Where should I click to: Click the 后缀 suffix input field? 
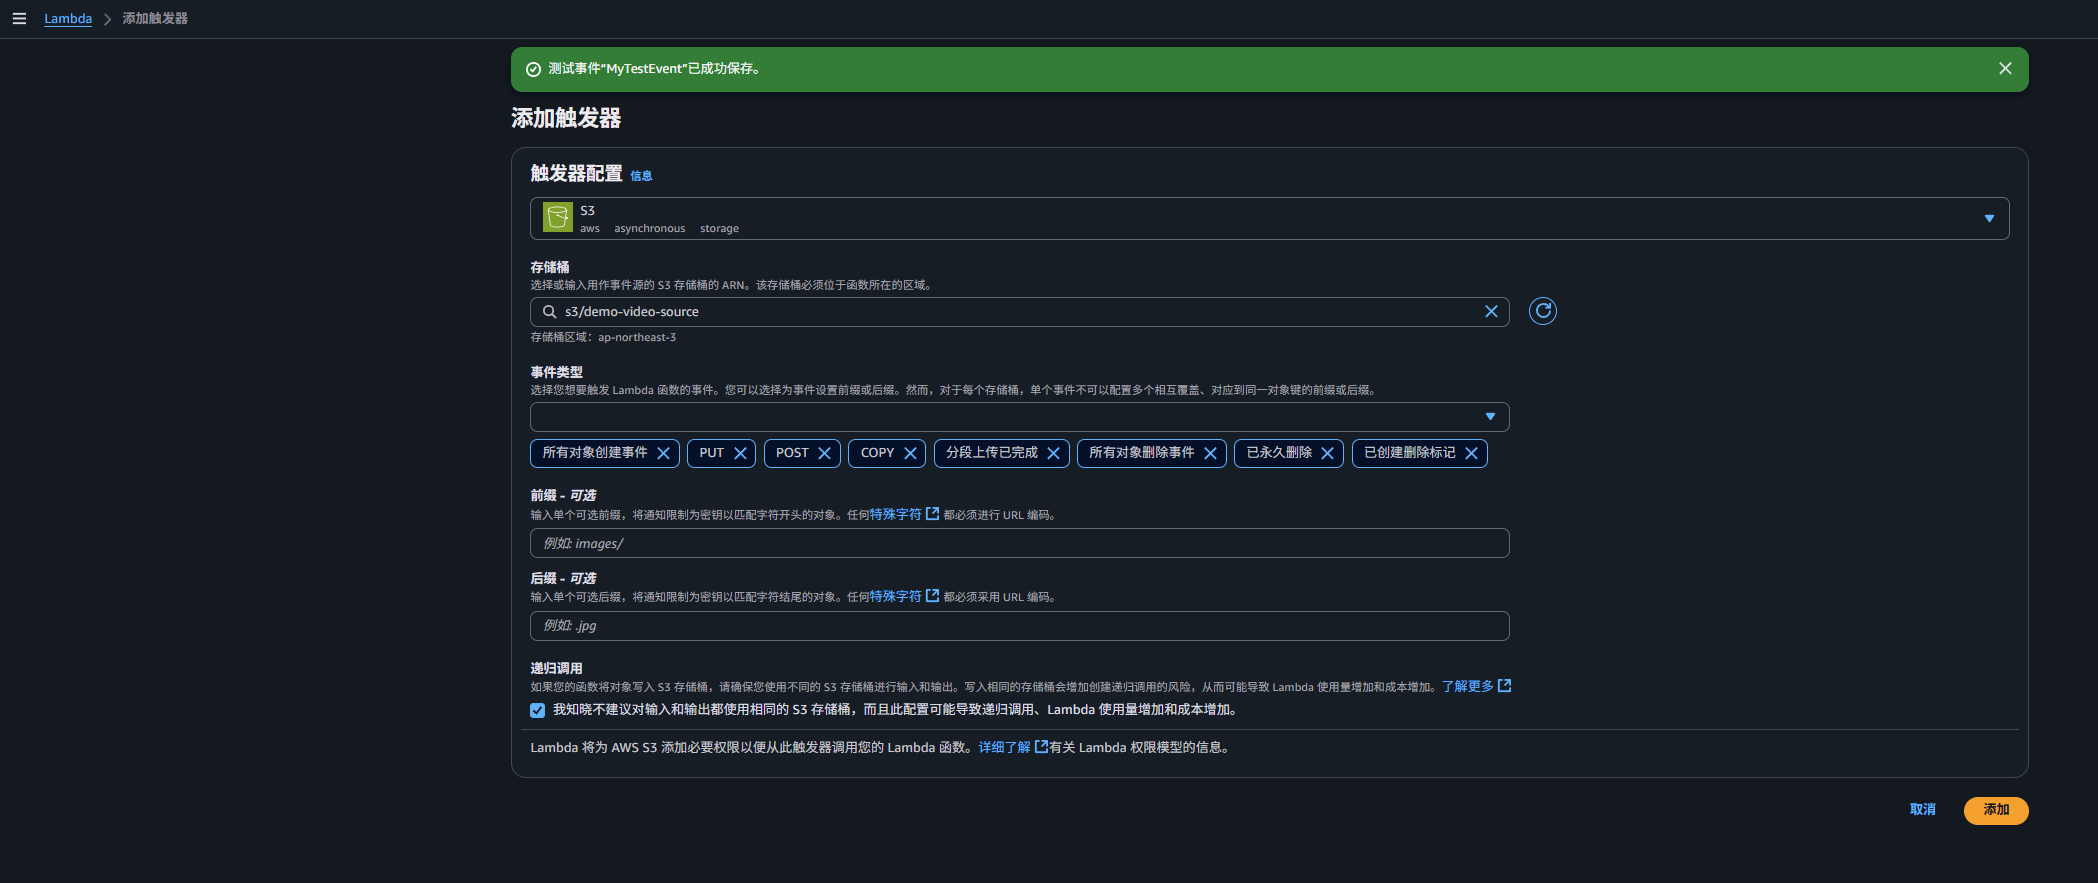point(1019,626)
